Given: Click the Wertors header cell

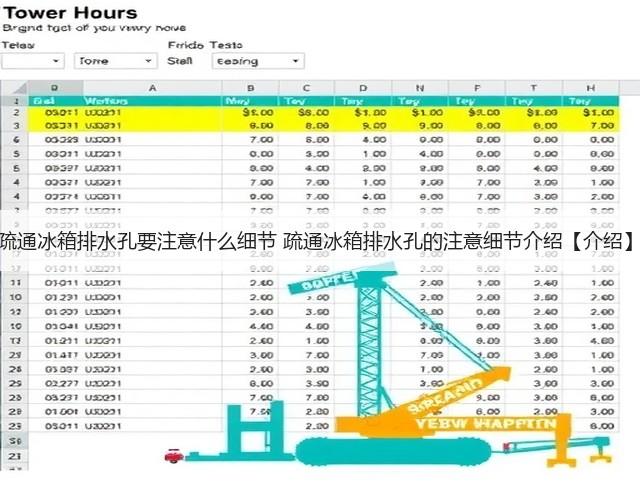Looking at the screenshot, I should (x=106, y=101).
